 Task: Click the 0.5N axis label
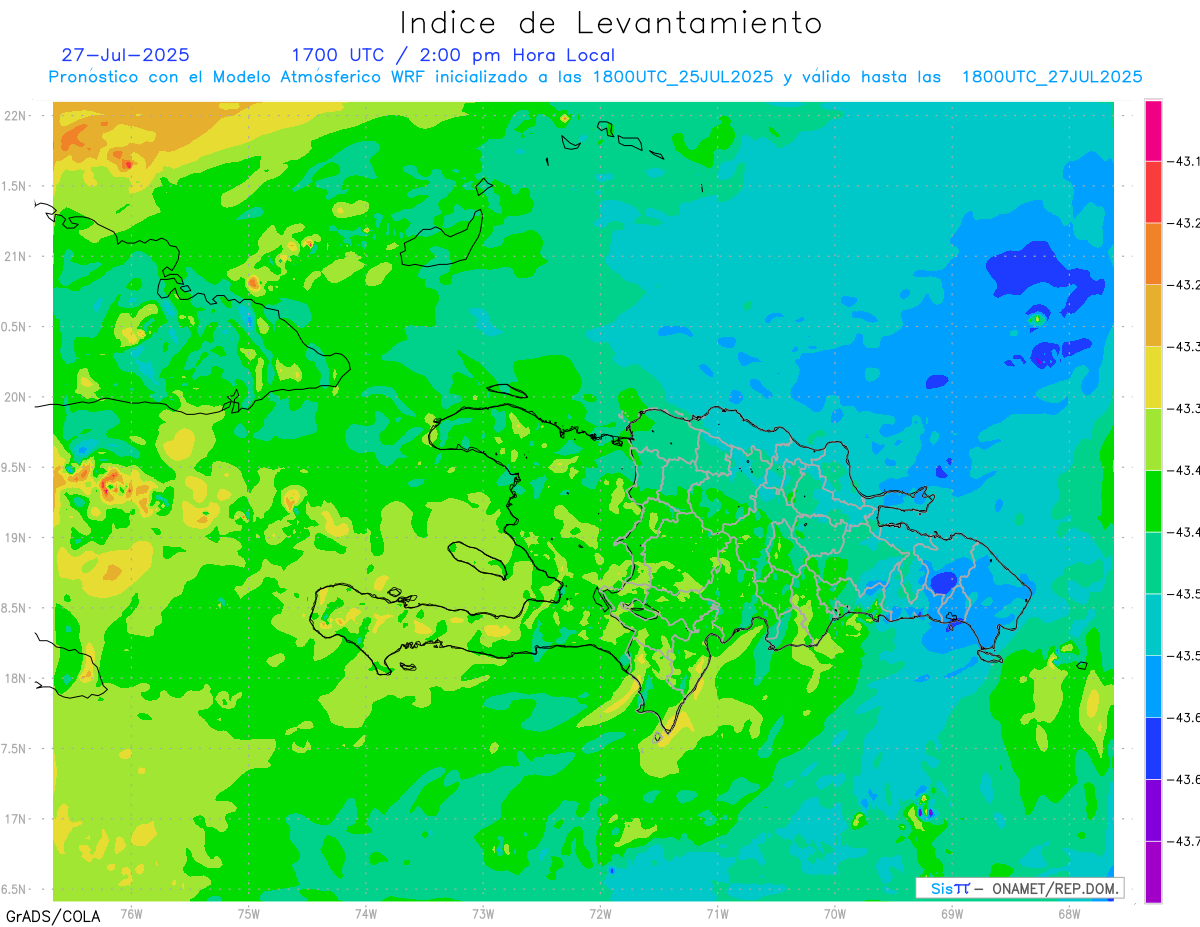pyautogui.click(x=15, y=327)
